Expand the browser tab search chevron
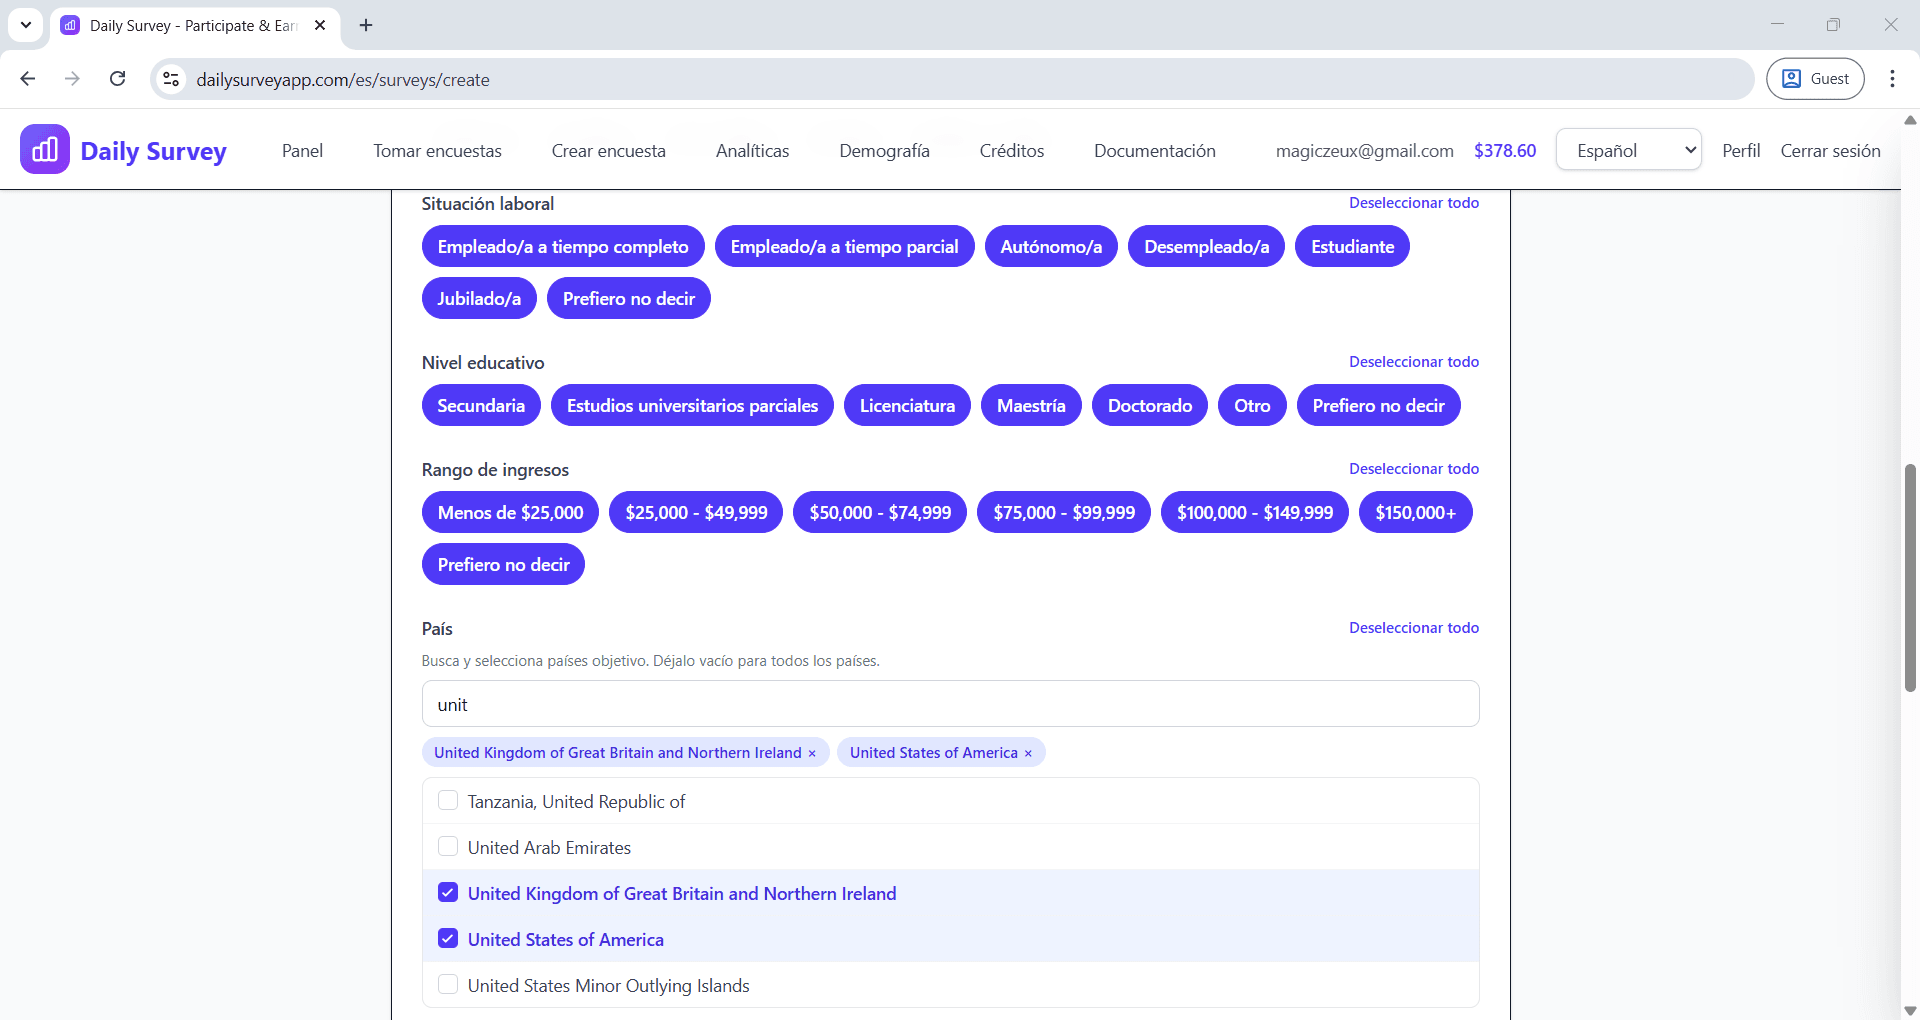The width and height of the screenshot is (1920, 1020). 26,25
